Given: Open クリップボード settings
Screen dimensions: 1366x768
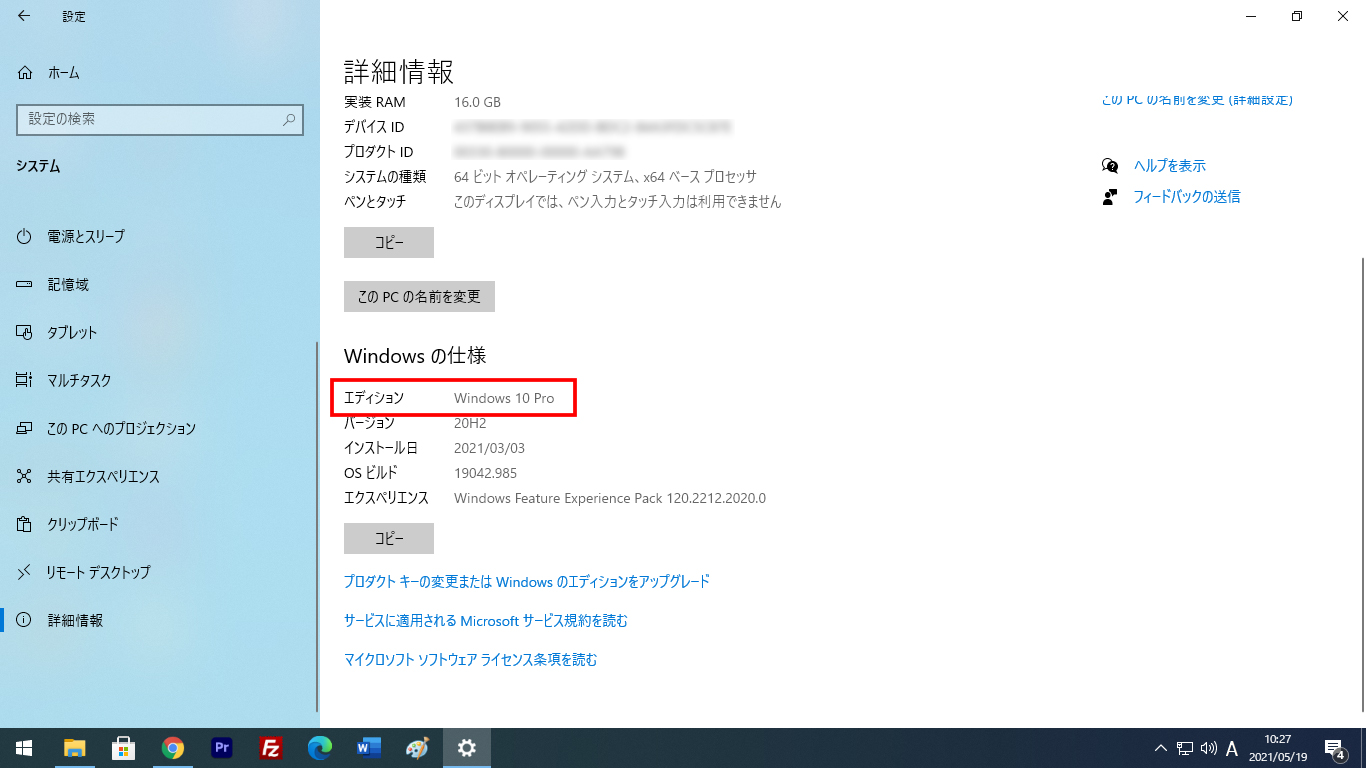Looking at the screenshot, I should 83,525.
